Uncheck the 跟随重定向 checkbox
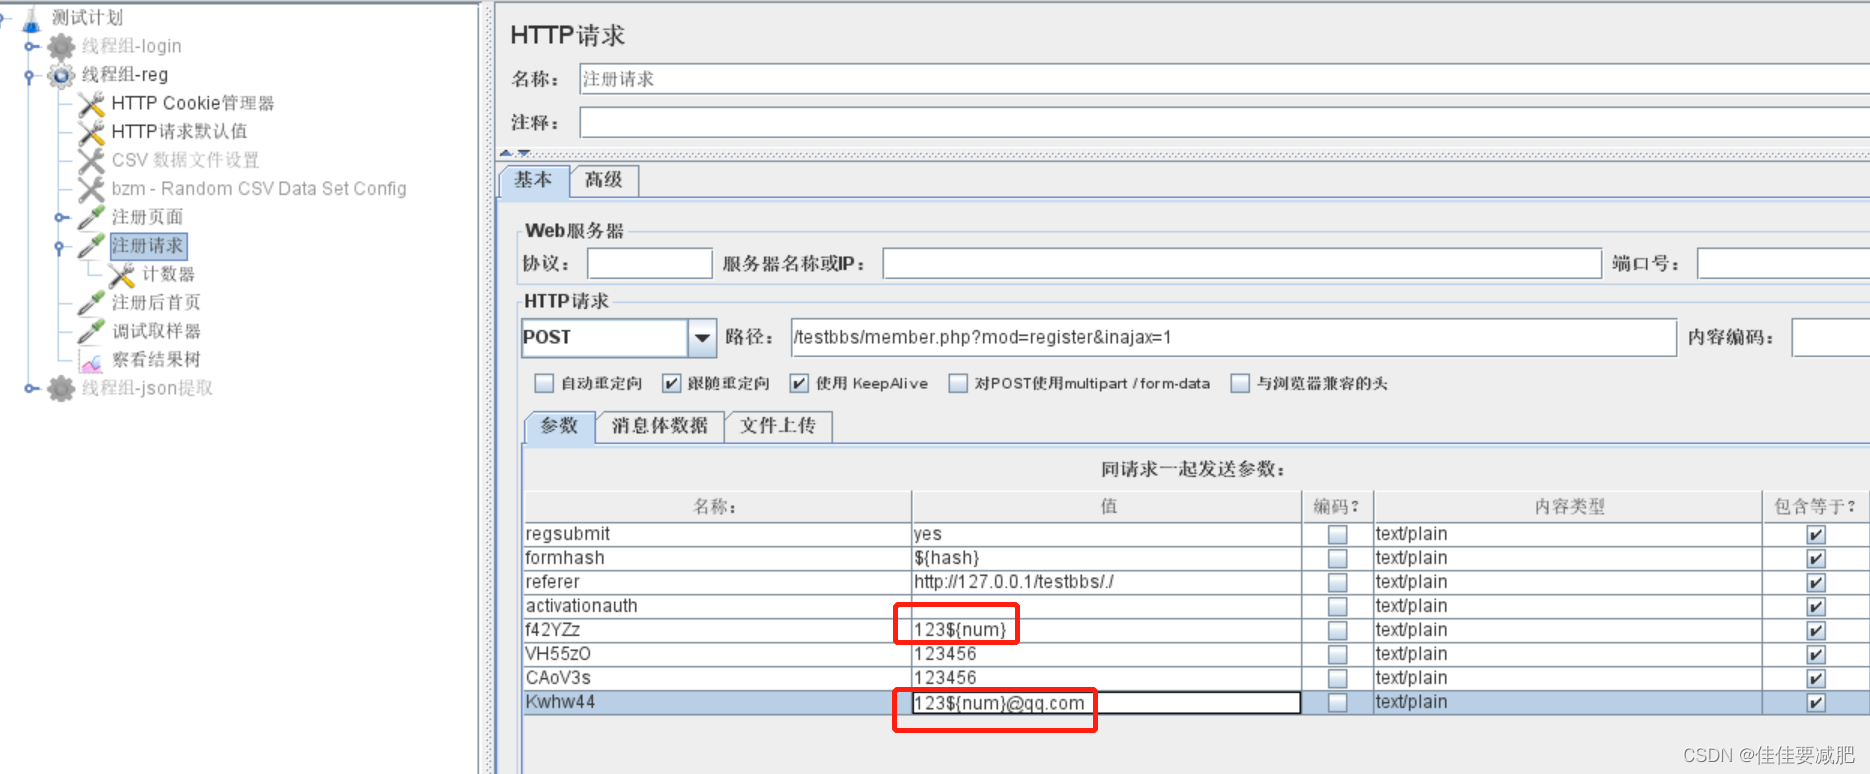Image resolution: width=1870 pixels, height=774 pixels. click(x=671, y=383)
